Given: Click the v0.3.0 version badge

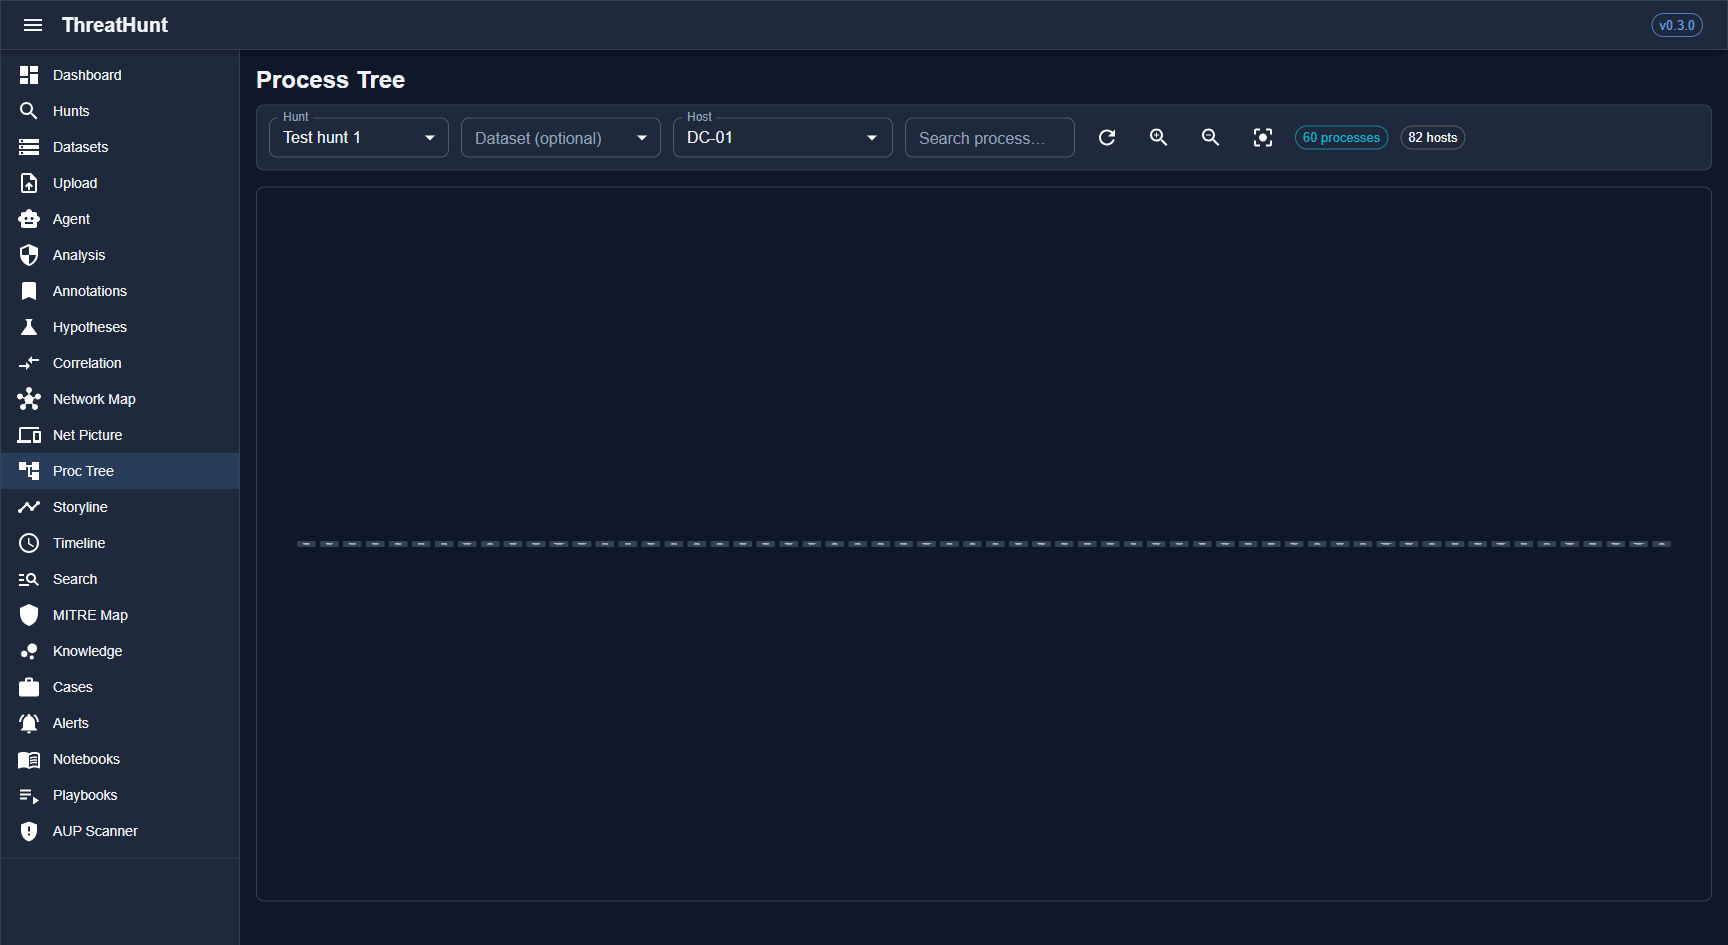Looking at the screenshot, I should click(1676, 25).
